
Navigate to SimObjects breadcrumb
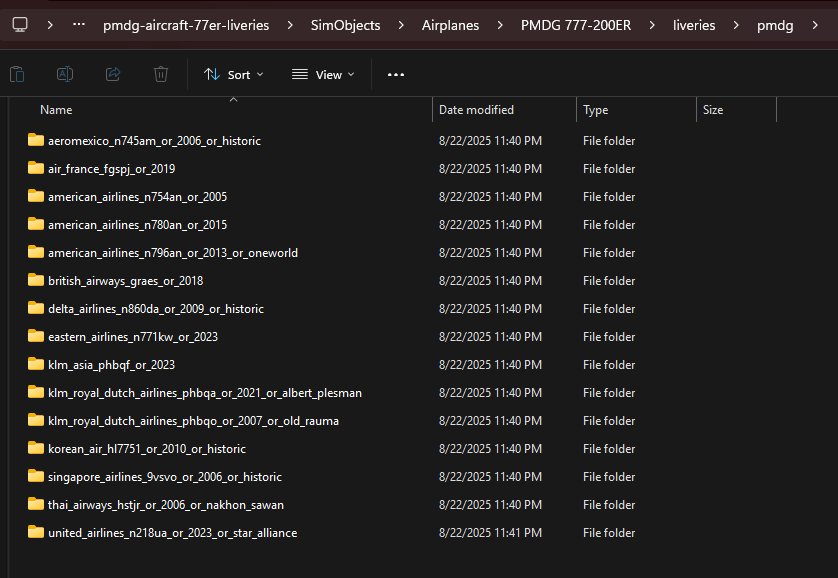point(345,25)
